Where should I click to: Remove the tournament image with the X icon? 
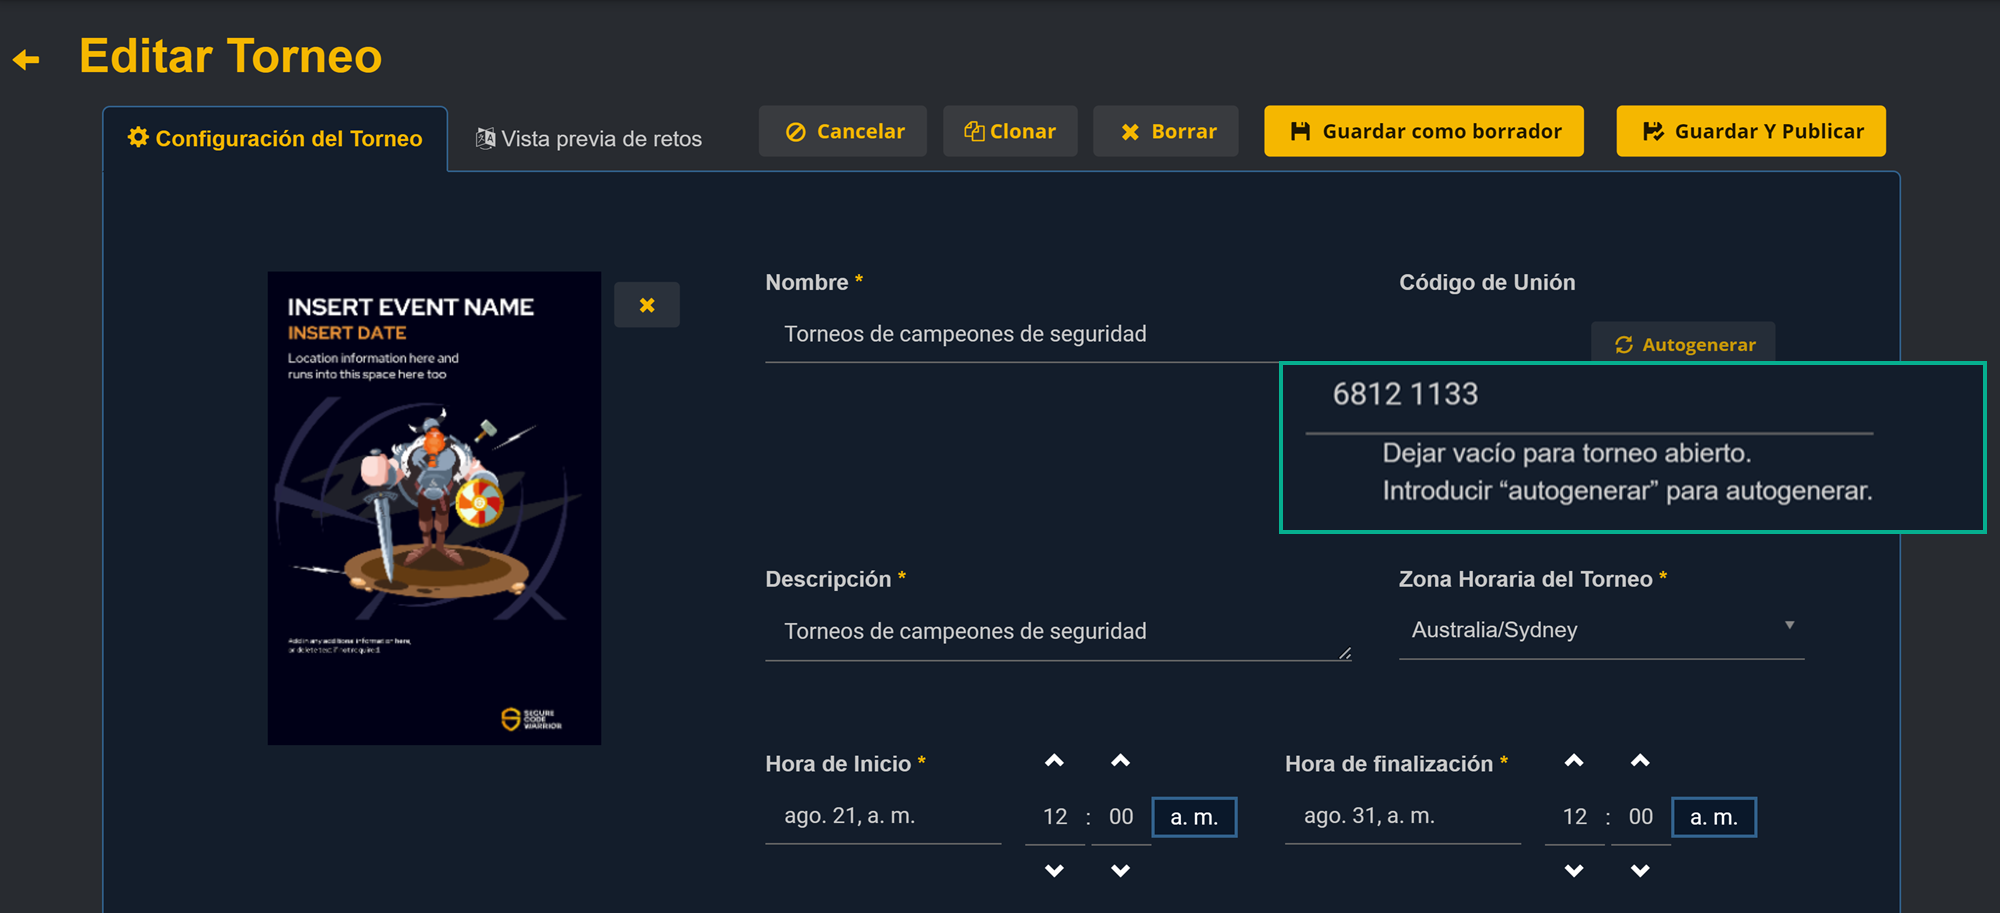click(x=647, y=305)
